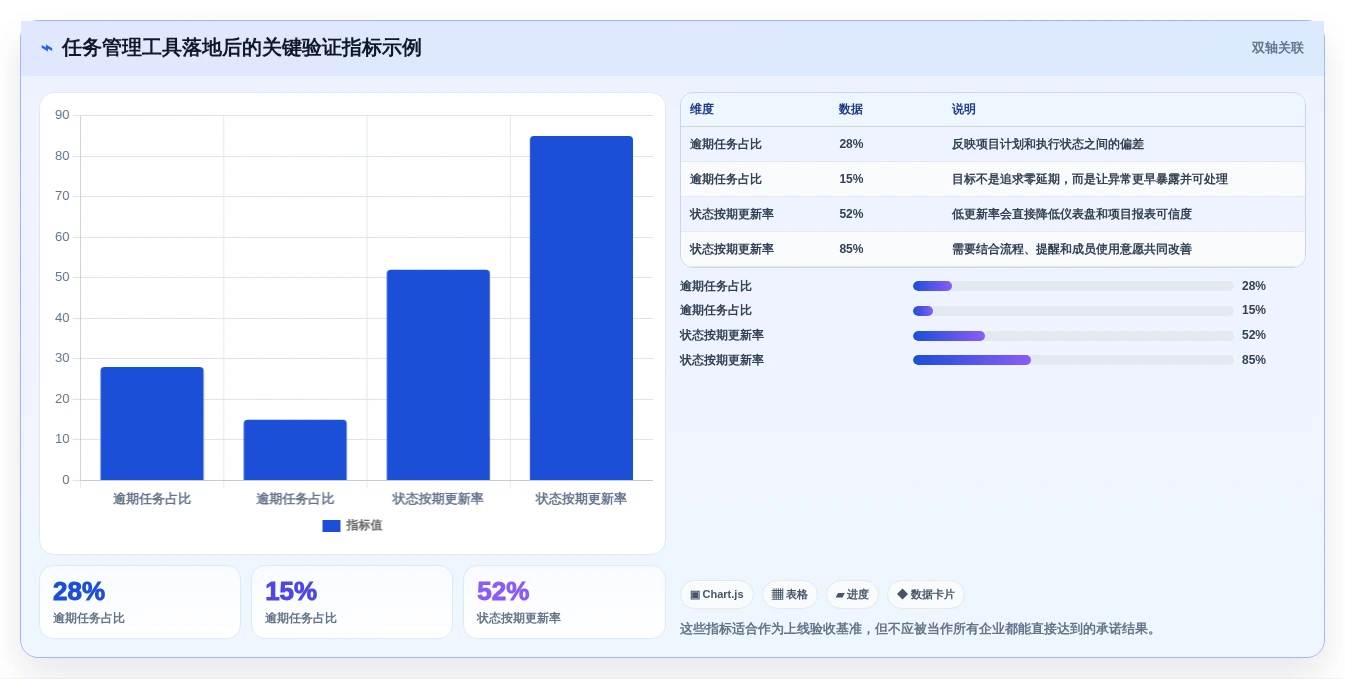Click the Chart.js chip
Screen dimensions: 1345x679
(x=717, y=595)
